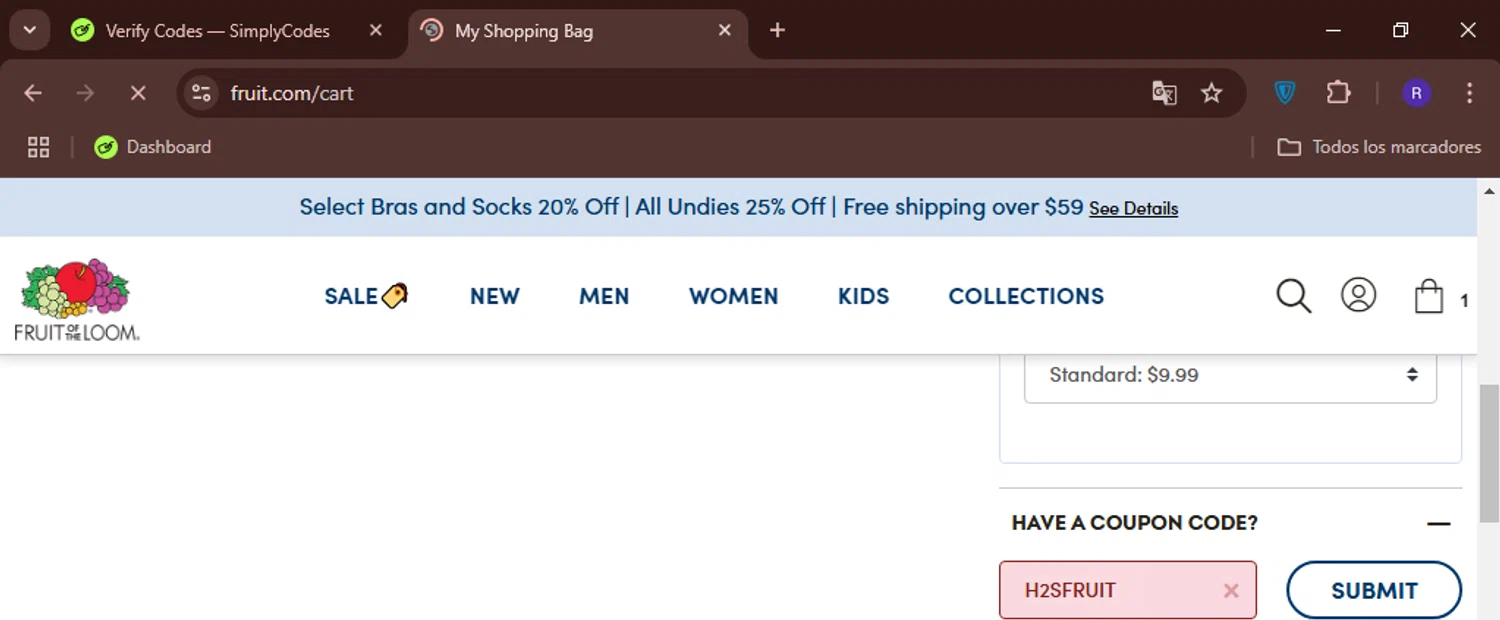
Task: Open the search magnifier icon
Action: point(1293,296)
